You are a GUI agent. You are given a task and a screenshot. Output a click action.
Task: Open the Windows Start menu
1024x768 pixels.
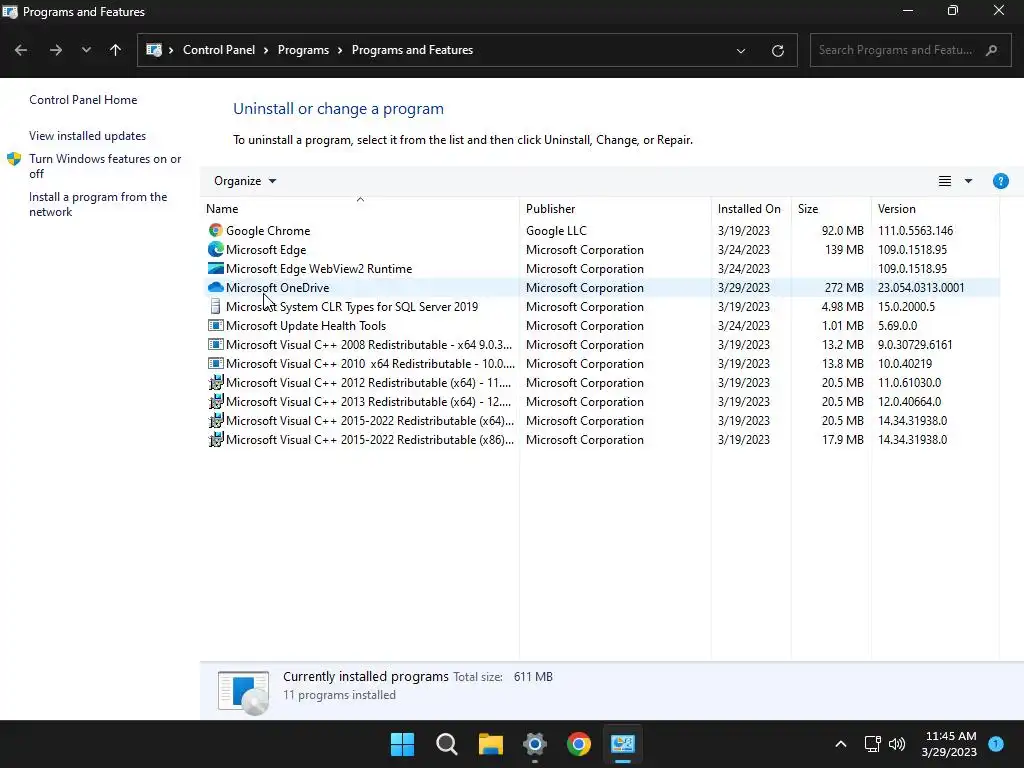click(402, 744)
